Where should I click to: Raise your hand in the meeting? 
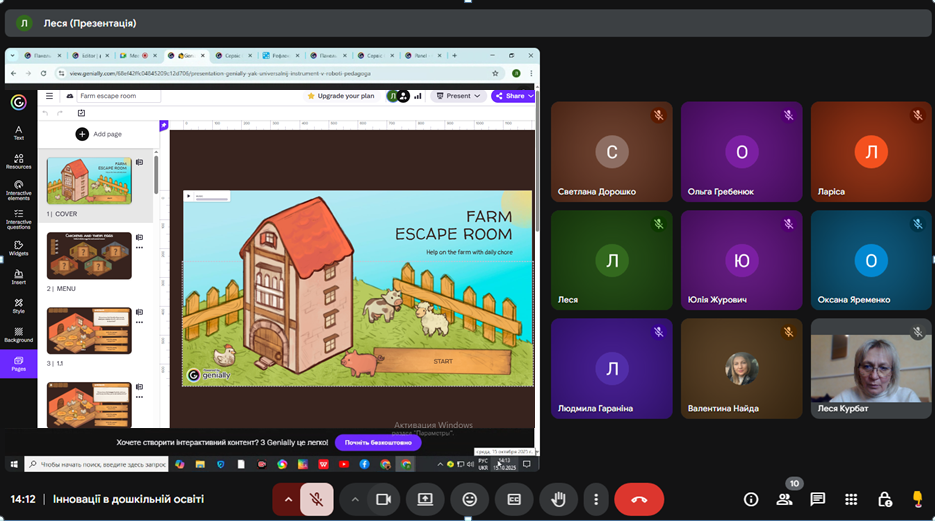coord(558,499)
